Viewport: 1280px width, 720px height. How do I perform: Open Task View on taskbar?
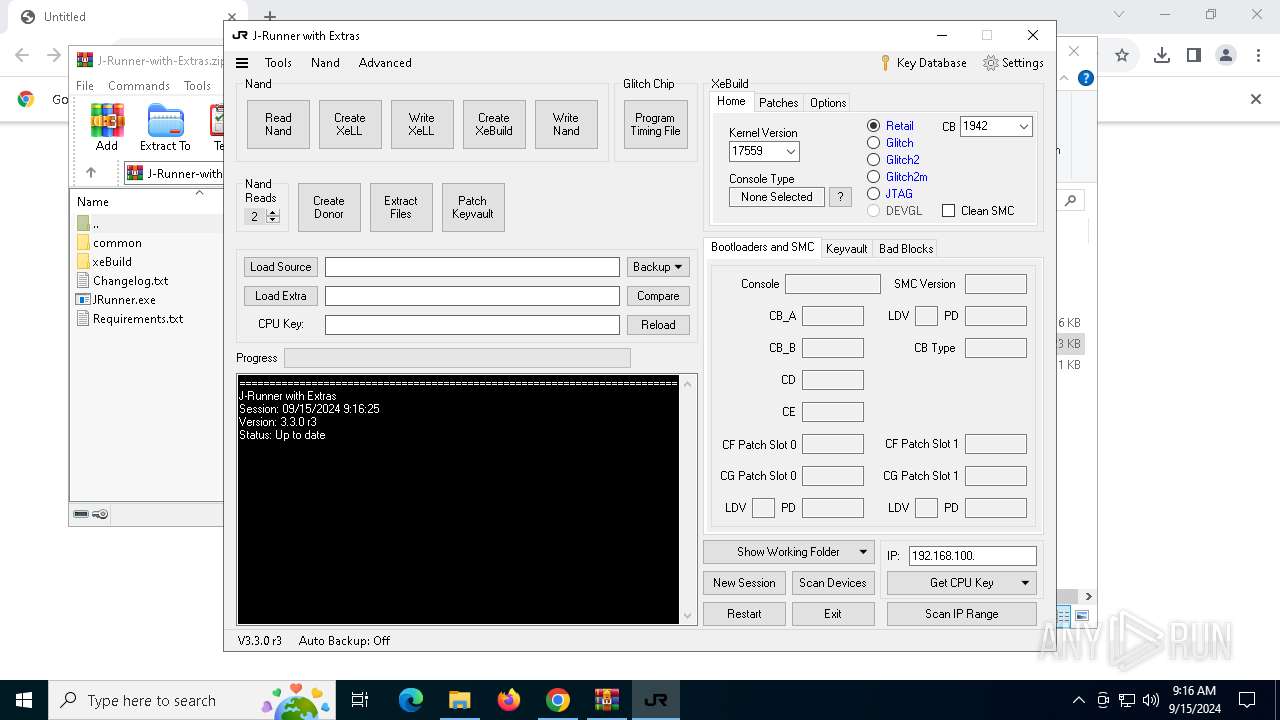pyautogui.click(x=360, y=700)
